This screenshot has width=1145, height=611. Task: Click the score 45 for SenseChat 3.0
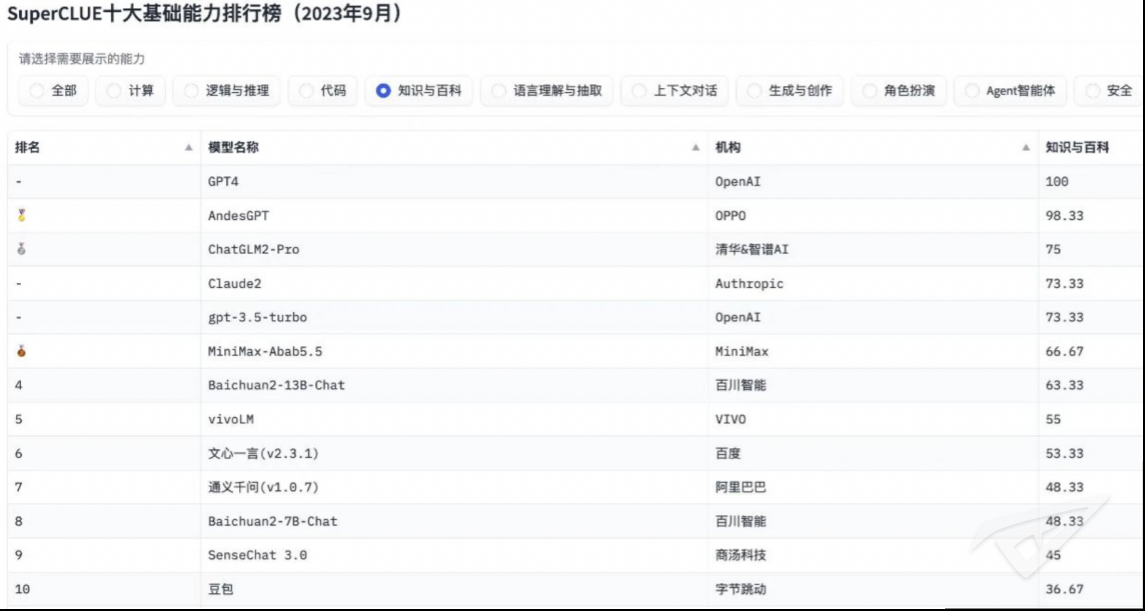[x=1053, y=555]
